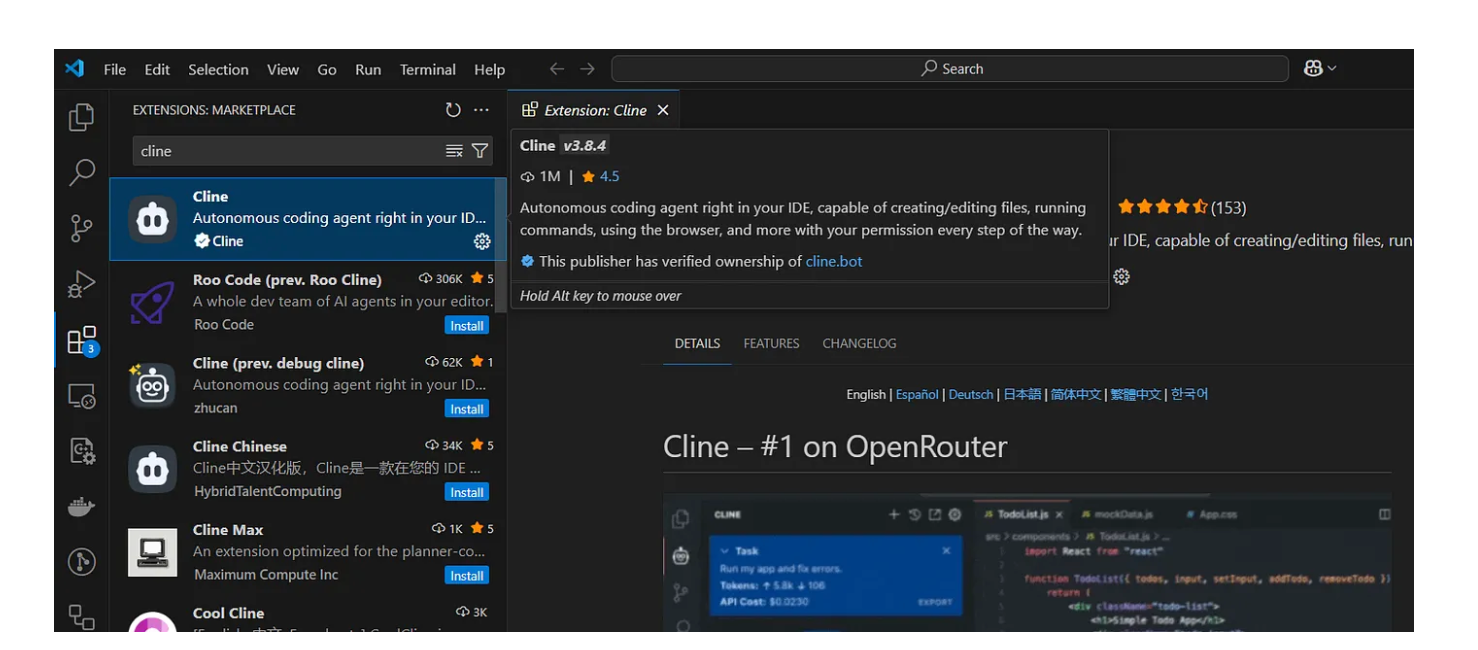Select the Cline extension in results
Image resolution: width=1478 pixels, height=650 pixels.
point(307,219)
